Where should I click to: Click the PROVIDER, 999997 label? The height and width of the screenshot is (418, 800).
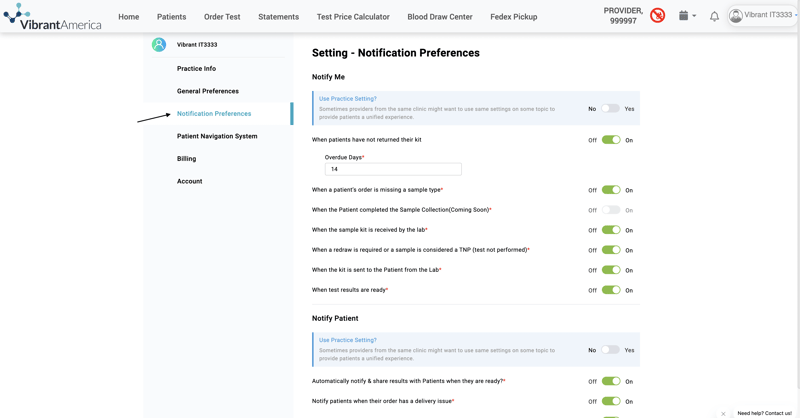[623, 16]
